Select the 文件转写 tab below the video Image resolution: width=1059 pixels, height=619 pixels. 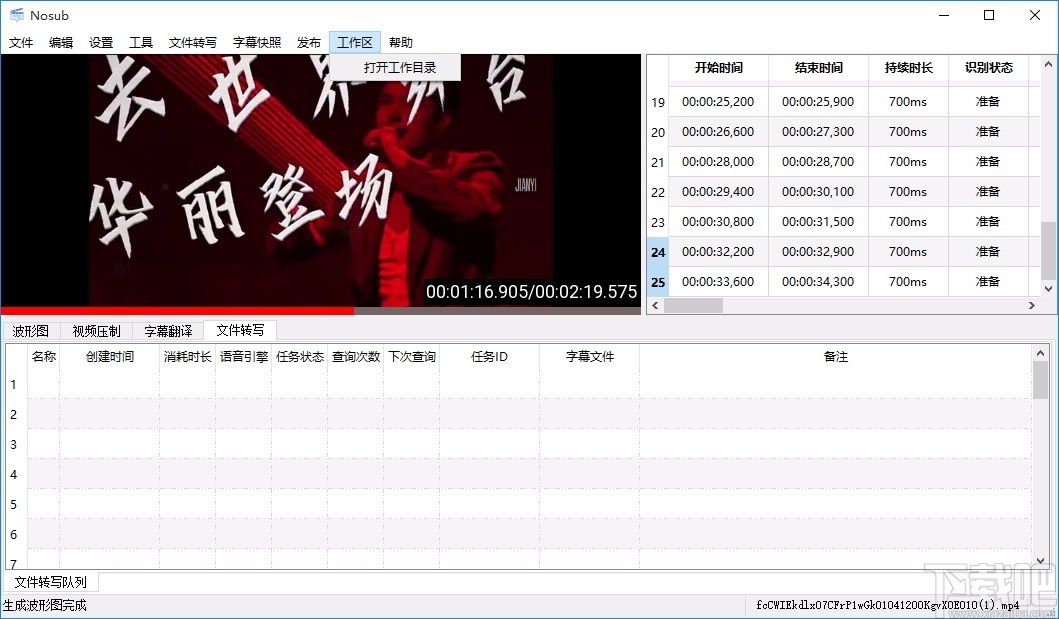[x=240, y=330]
